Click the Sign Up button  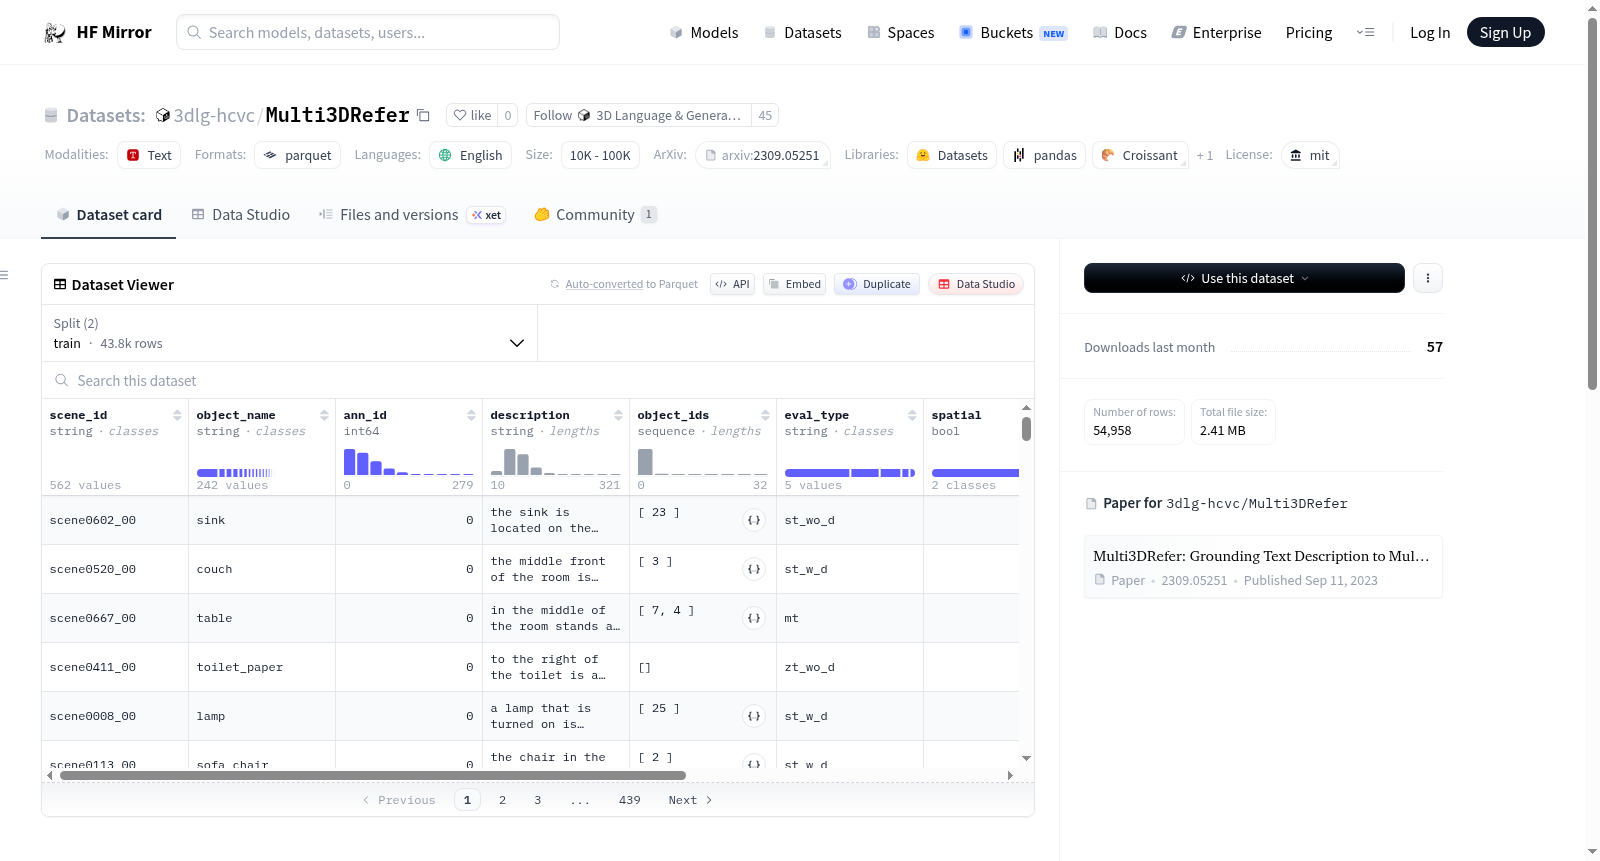click(1506, 33)
